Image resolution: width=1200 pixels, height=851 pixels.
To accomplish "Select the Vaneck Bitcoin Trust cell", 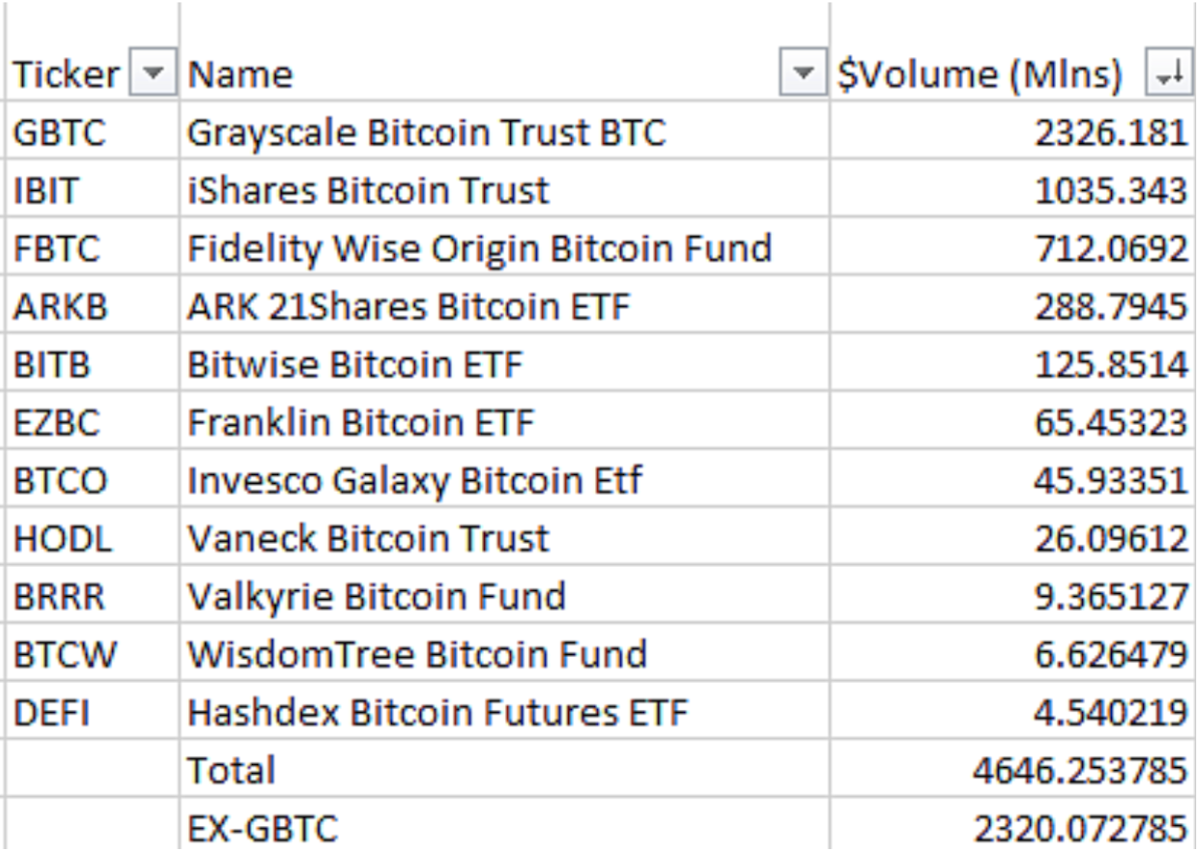I will point(504,537).
